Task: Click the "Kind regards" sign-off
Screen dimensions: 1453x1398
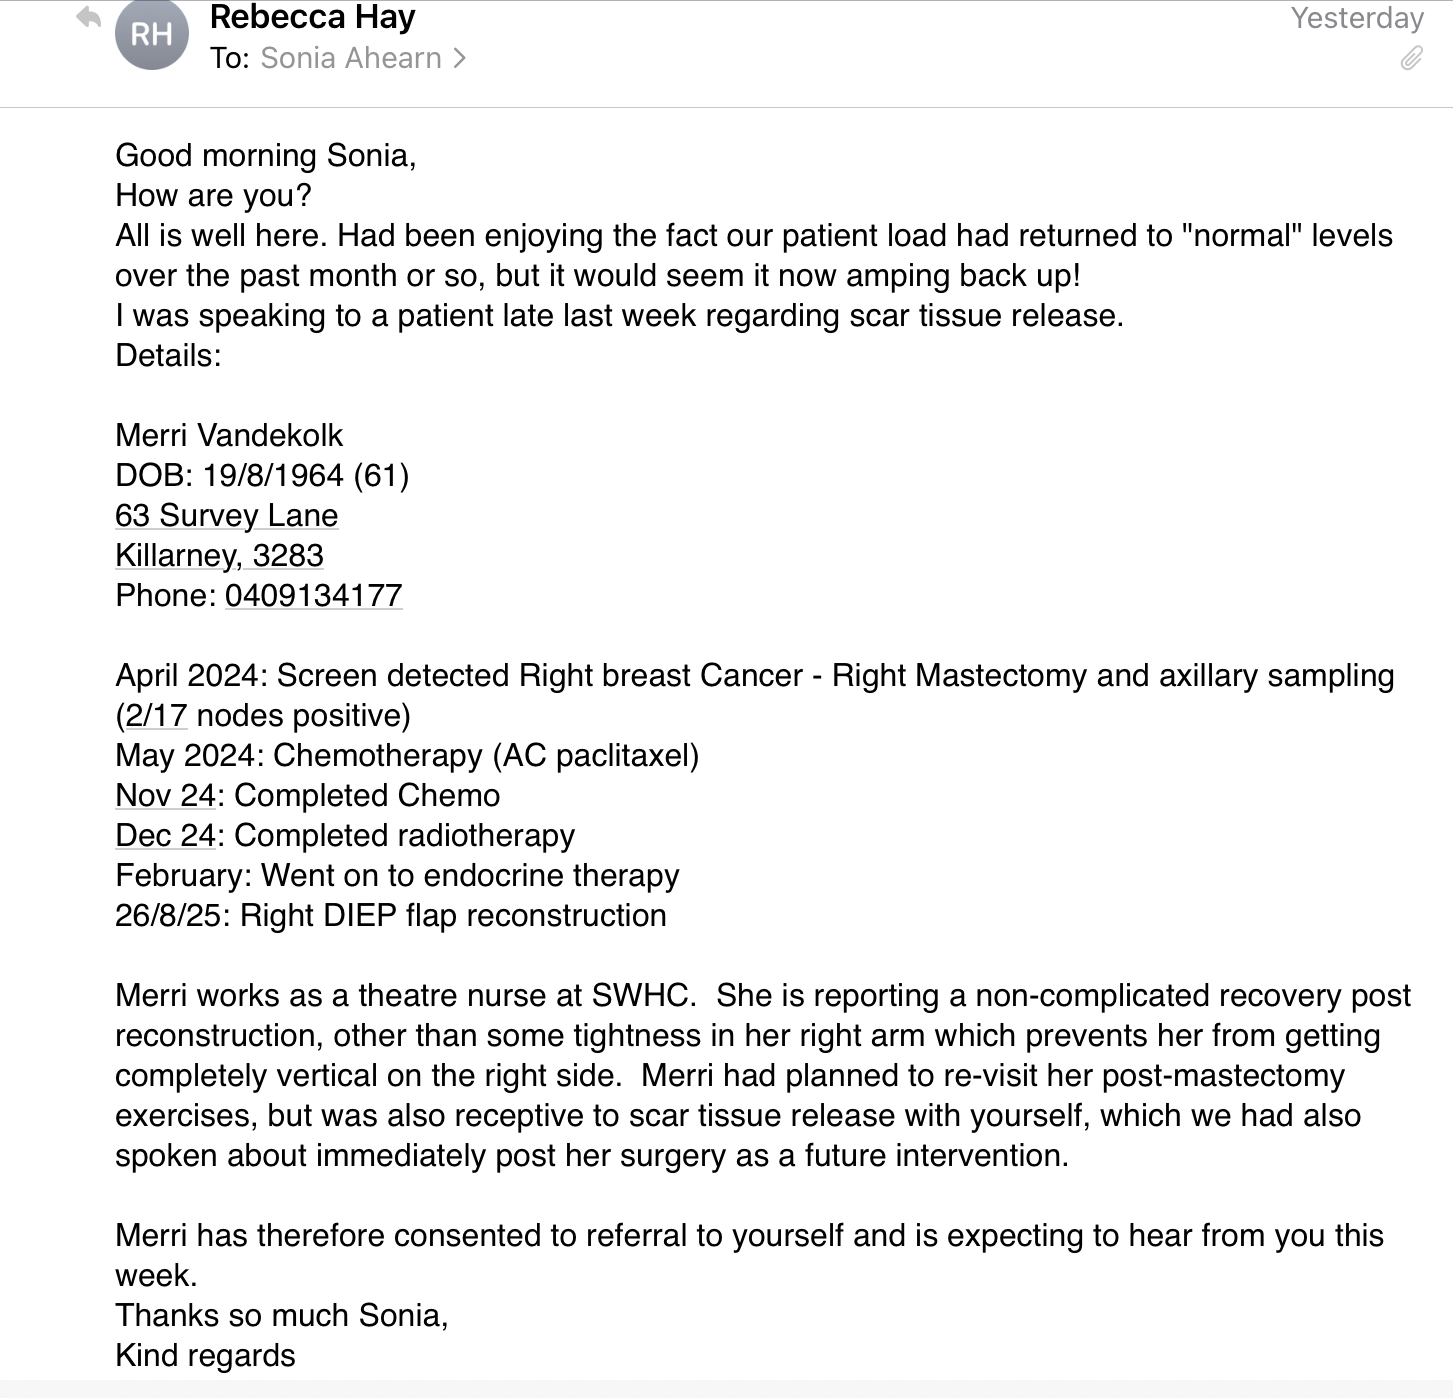Action: (x=205, y=1355)
